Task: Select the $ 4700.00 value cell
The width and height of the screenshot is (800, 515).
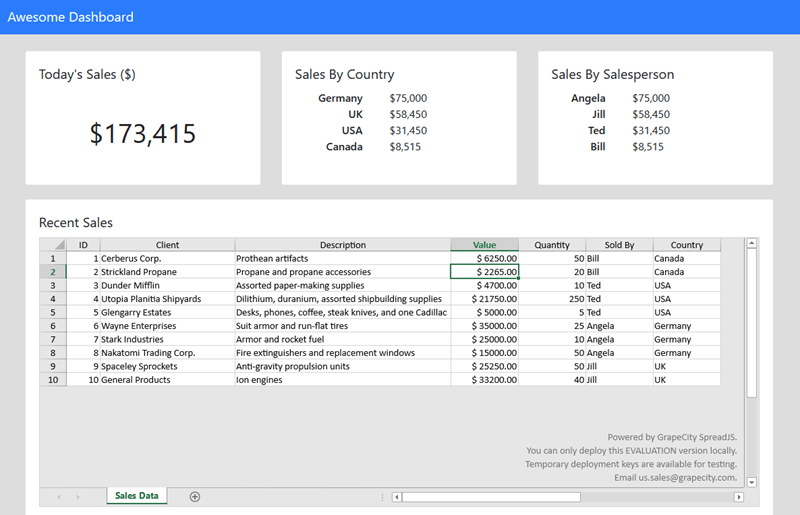Action: [x=484, y=285]
